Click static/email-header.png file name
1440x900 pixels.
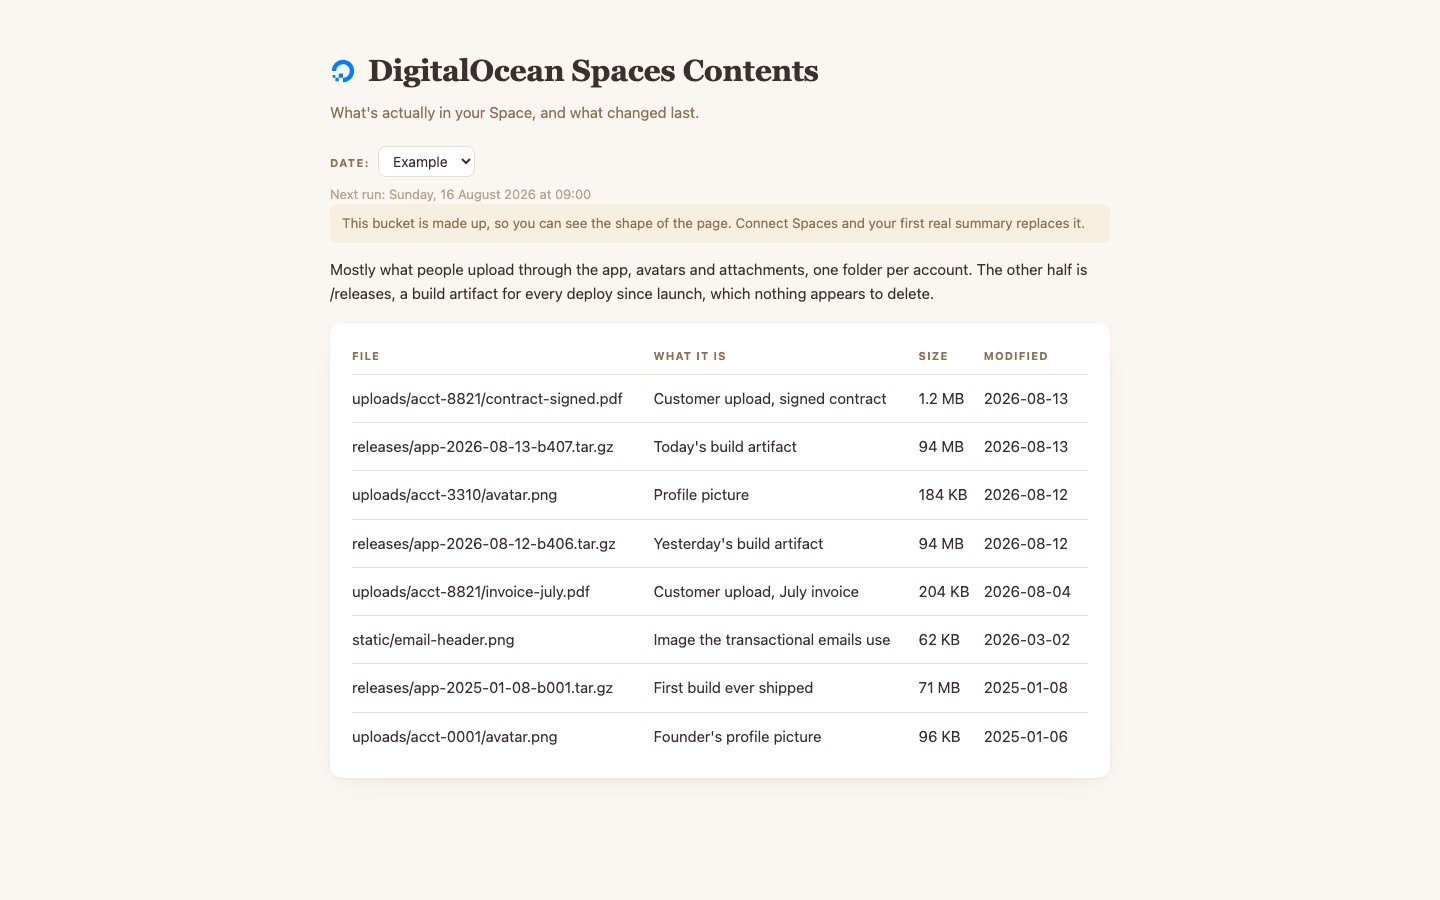(433, 640)
